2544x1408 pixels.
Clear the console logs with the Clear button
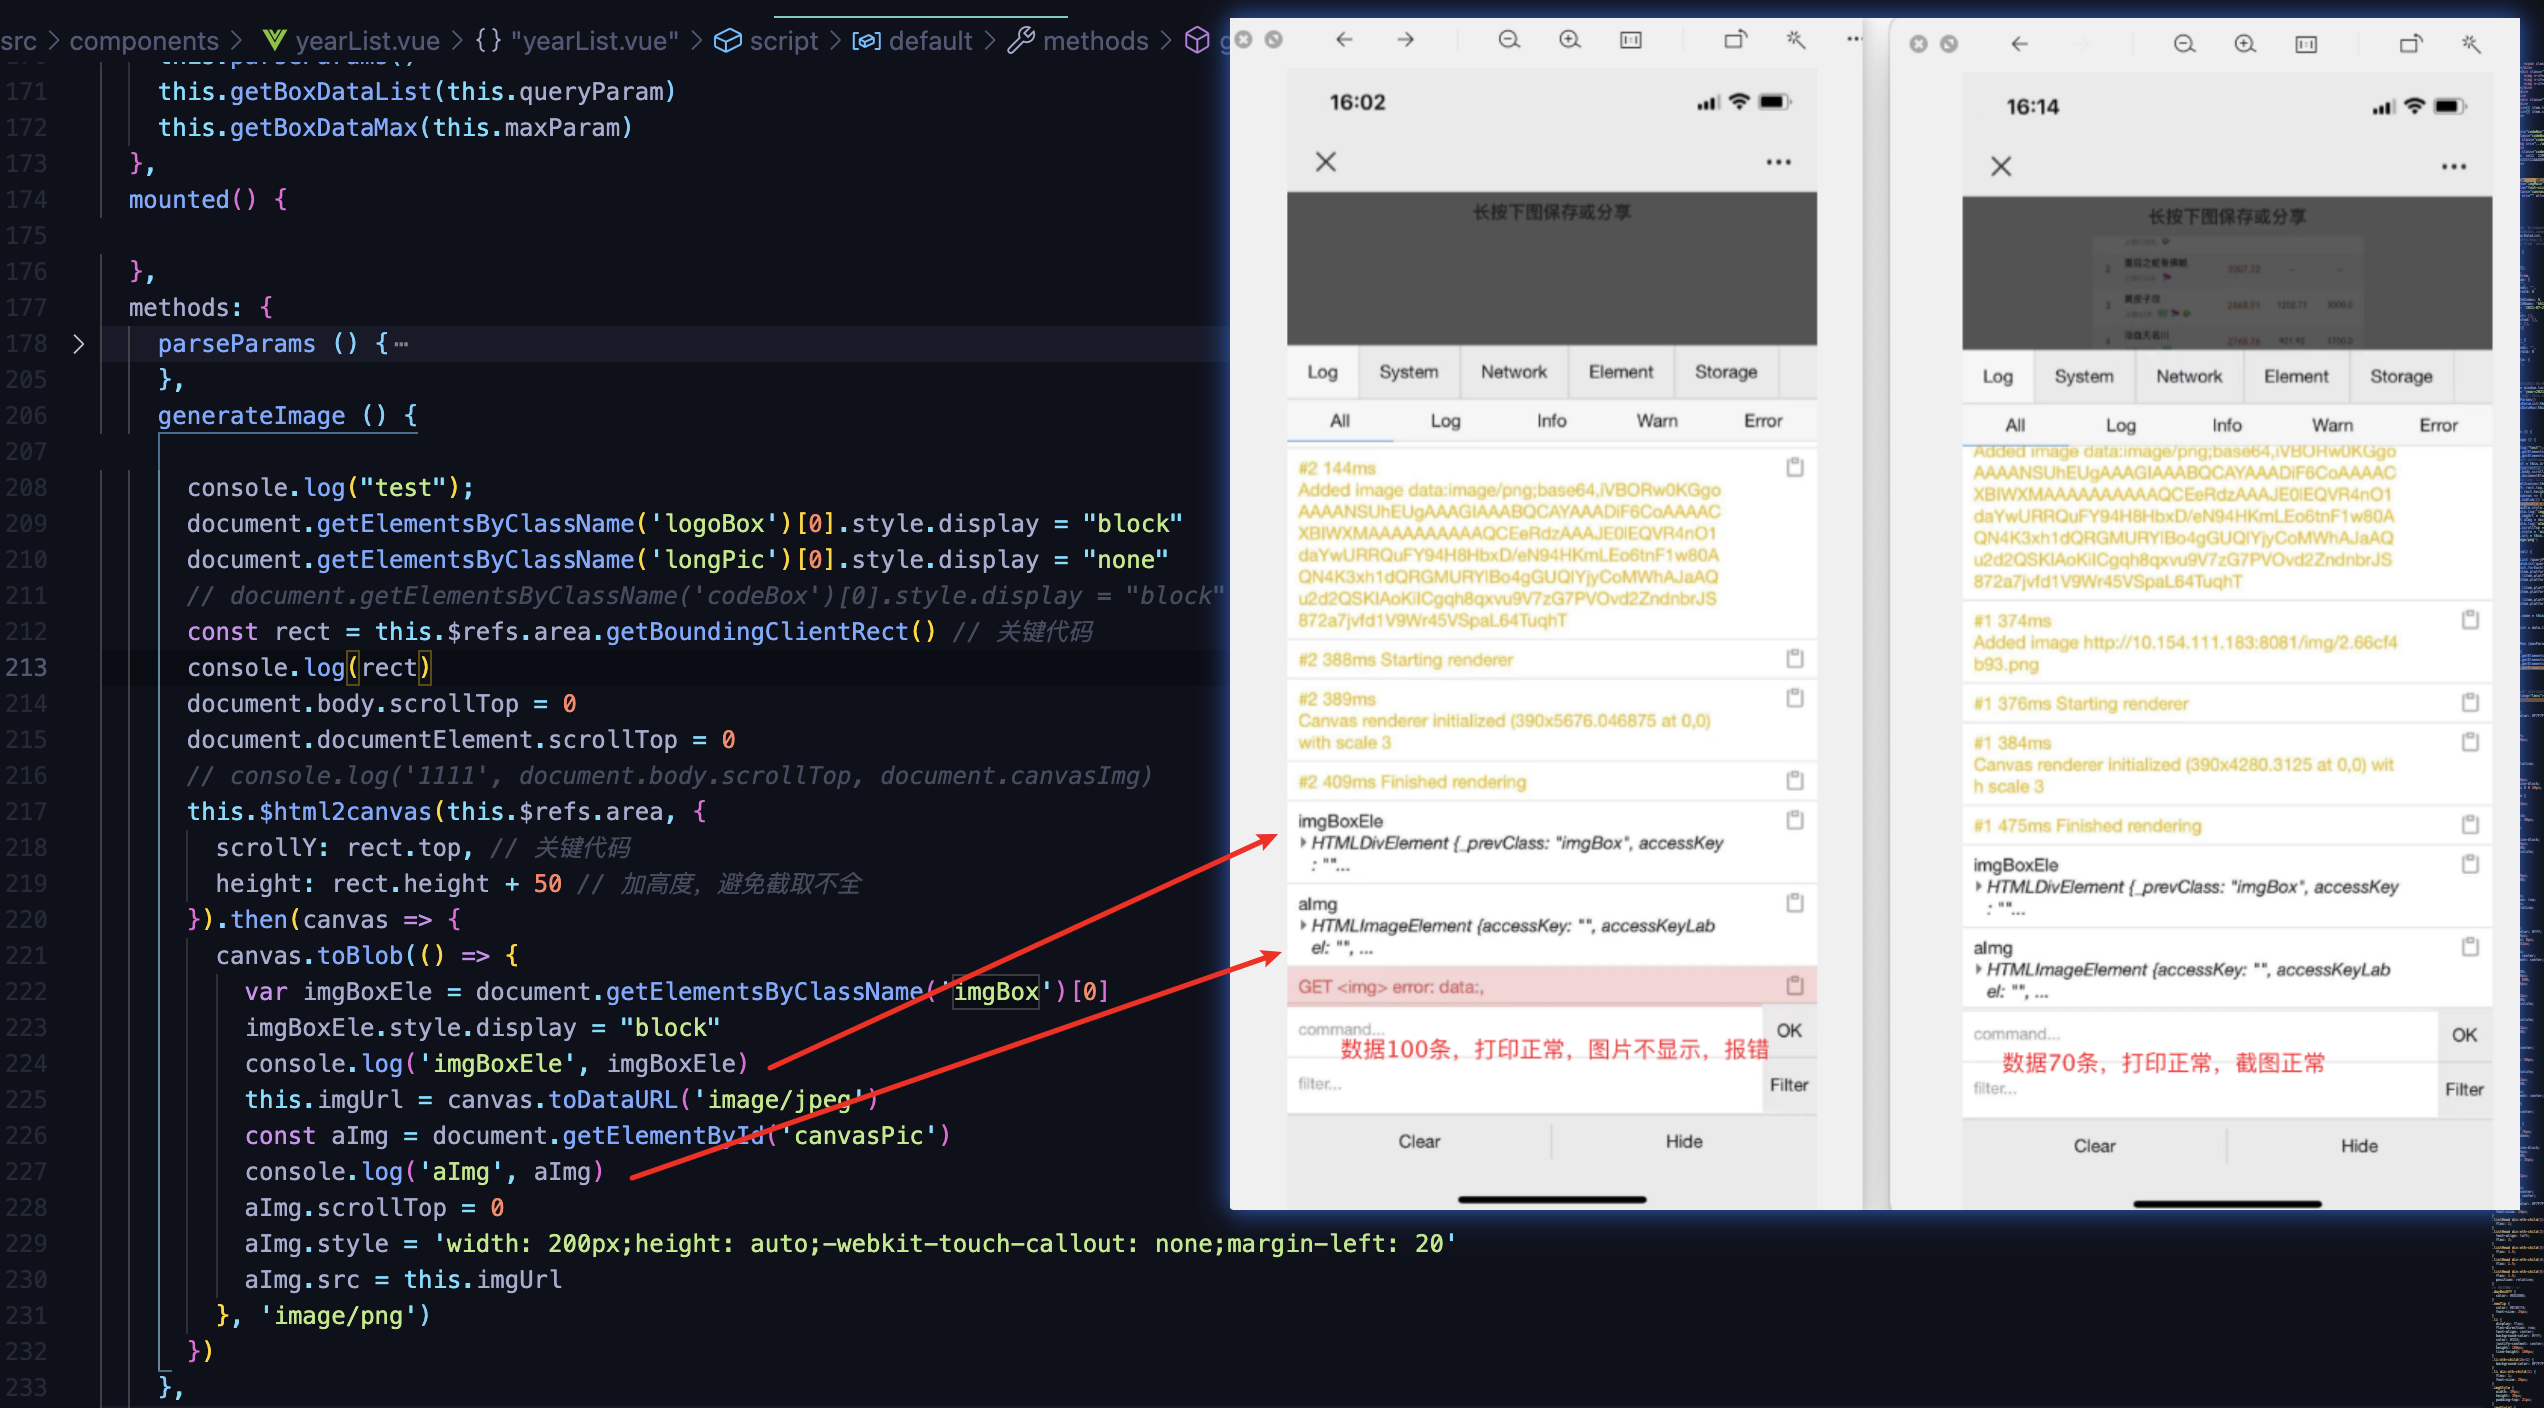tap(1419, 1141)
